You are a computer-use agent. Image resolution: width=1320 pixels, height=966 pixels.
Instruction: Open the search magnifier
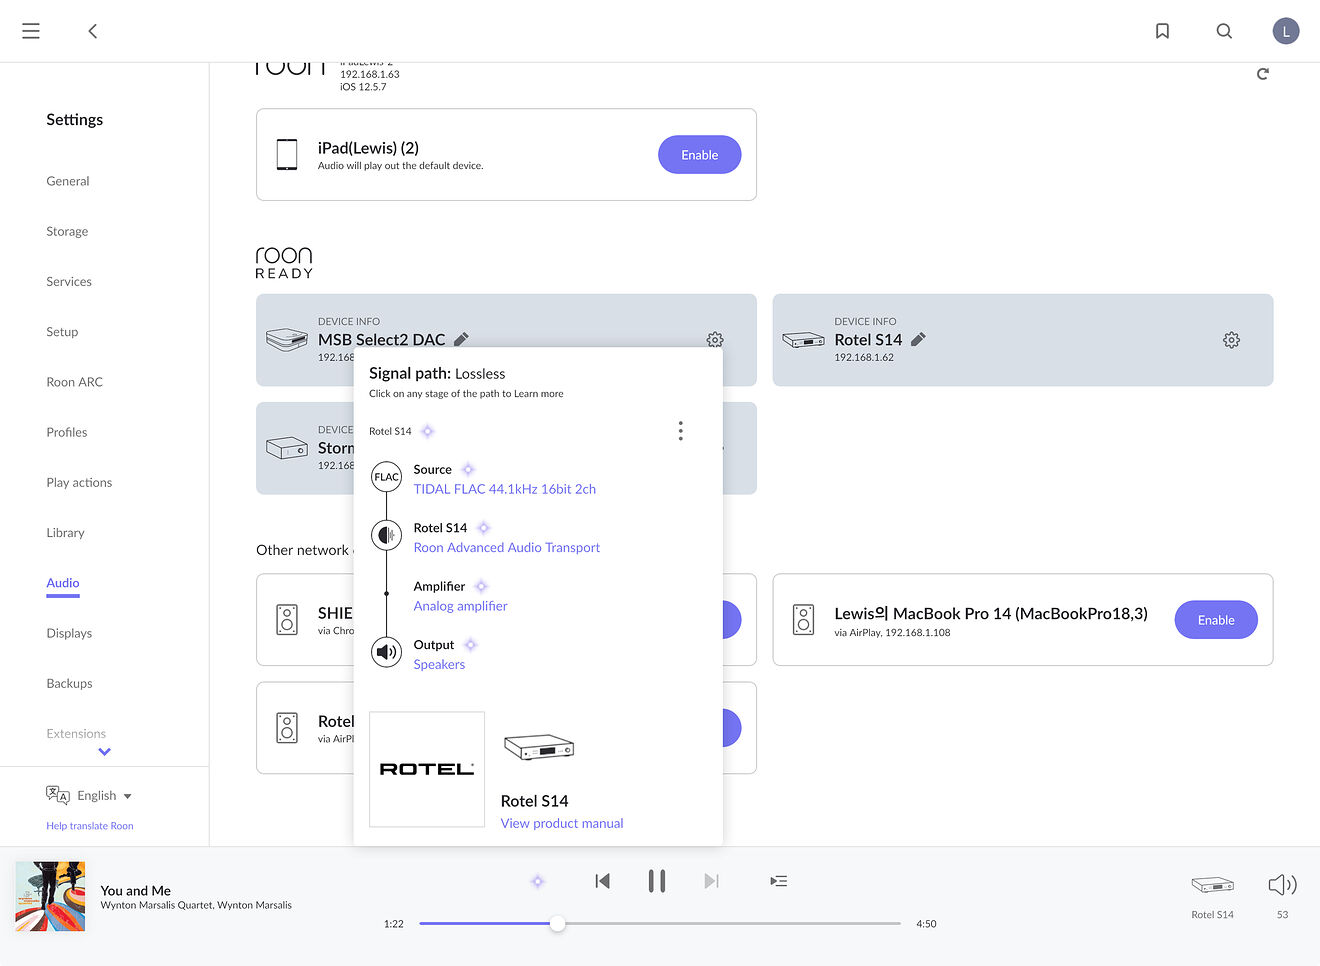click(x=1224, y=31)
